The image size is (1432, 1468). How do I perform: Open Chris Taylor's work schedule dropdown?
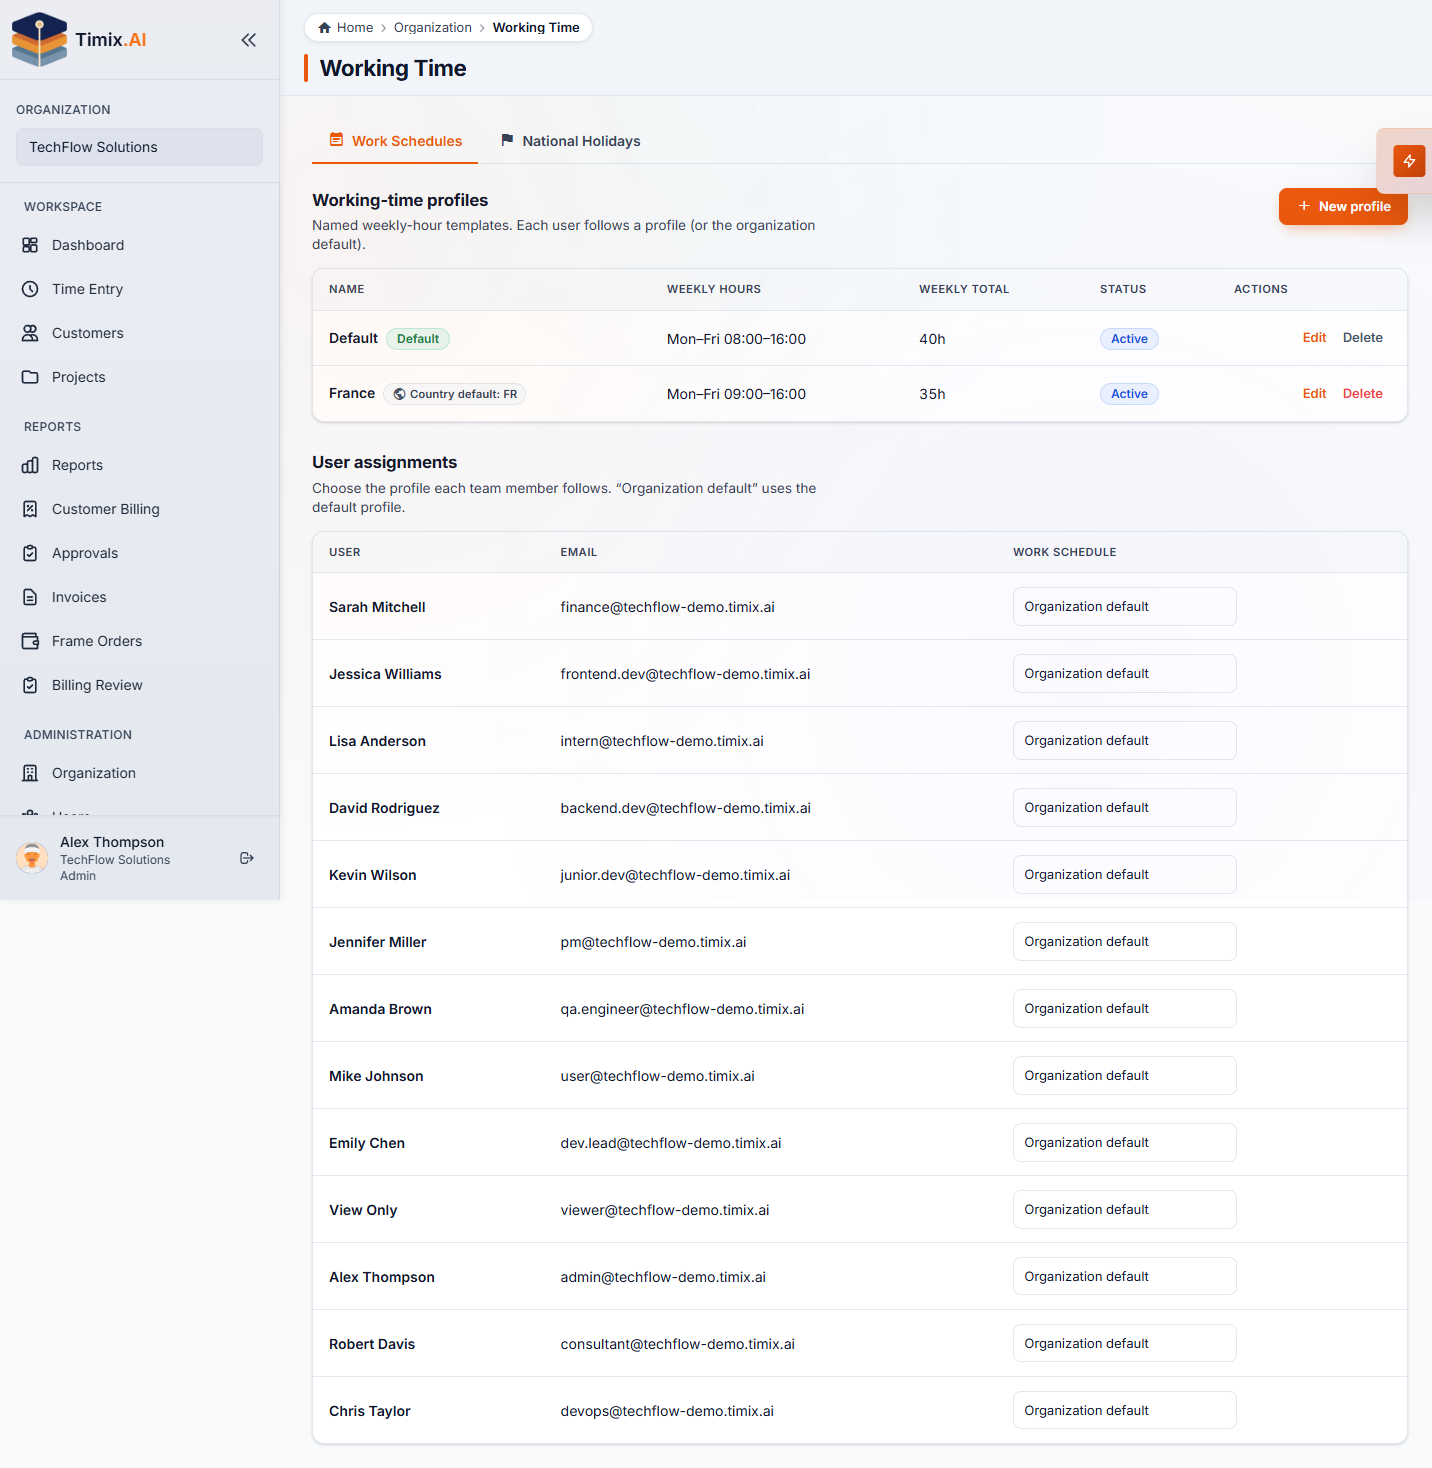tap(1125, 1411)
